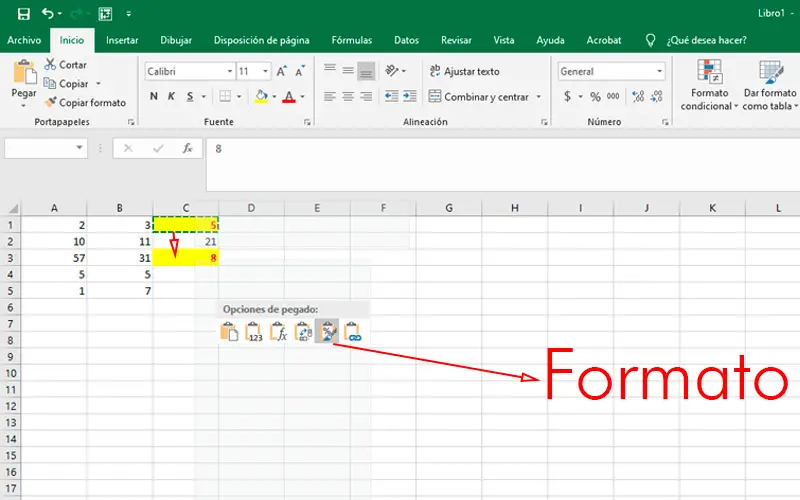Open the Portapapeles dialog launcher
The height and width of the screenshot is (500, 800).
tap(131, 122)
